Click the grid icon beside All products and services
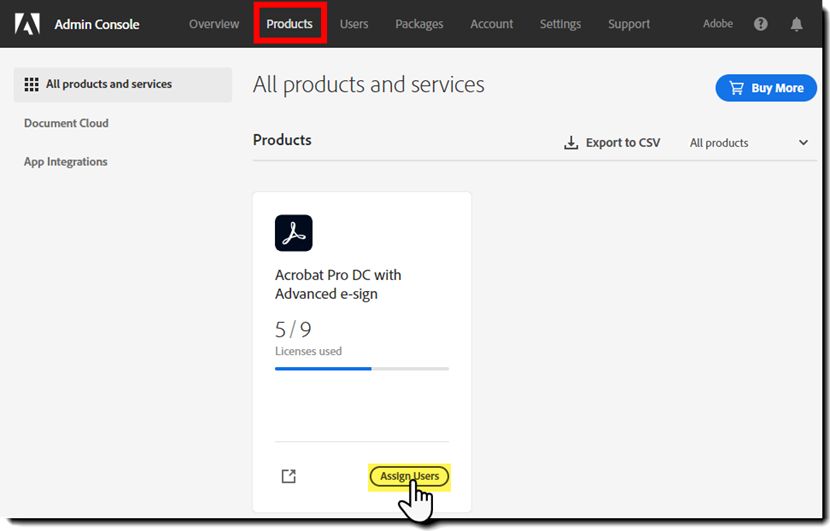 coord(31,85)
